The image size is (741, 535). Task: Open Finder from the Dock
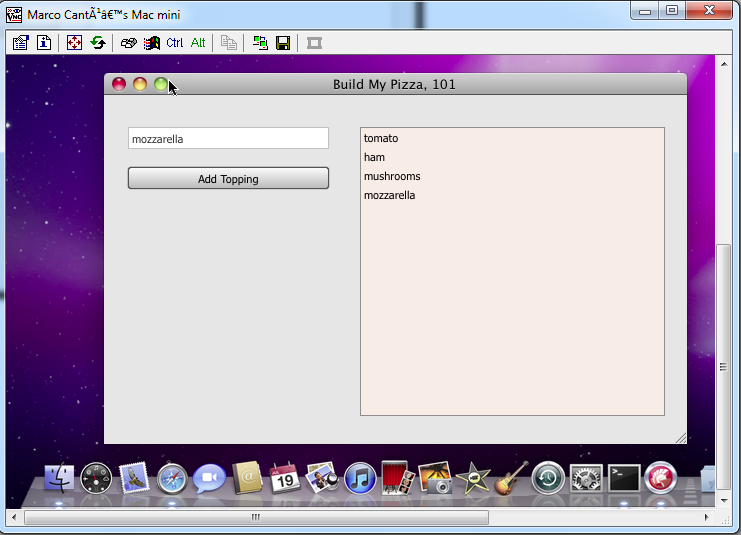(59, 478)
